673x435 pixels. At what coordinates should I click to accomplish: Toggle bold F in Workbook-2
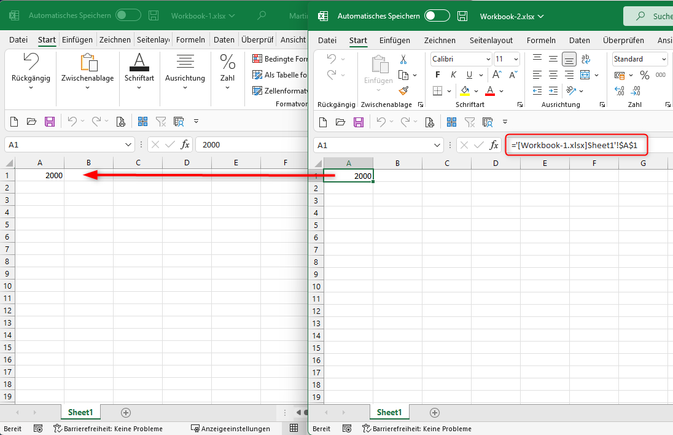[x=437, y=75]
